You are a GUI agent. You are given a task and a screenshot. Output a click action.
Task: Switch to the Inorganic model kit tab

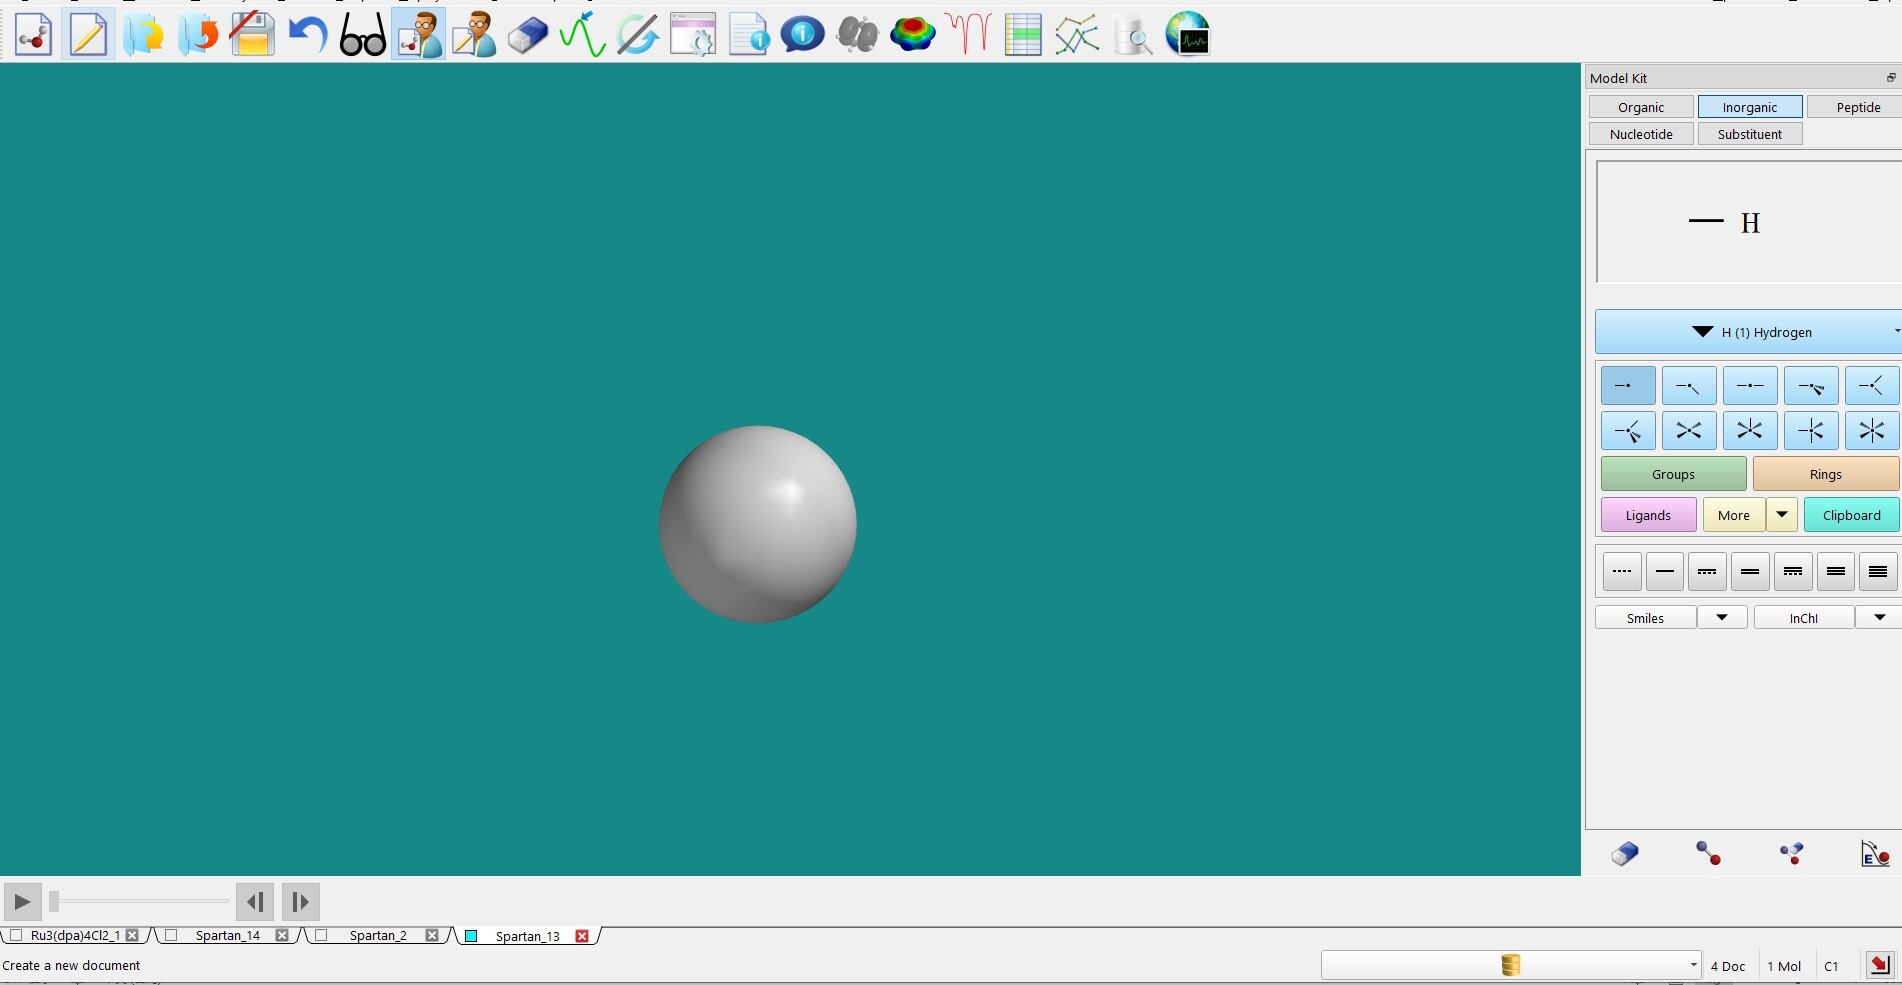pyautogui.click(x=1750, y=107)
